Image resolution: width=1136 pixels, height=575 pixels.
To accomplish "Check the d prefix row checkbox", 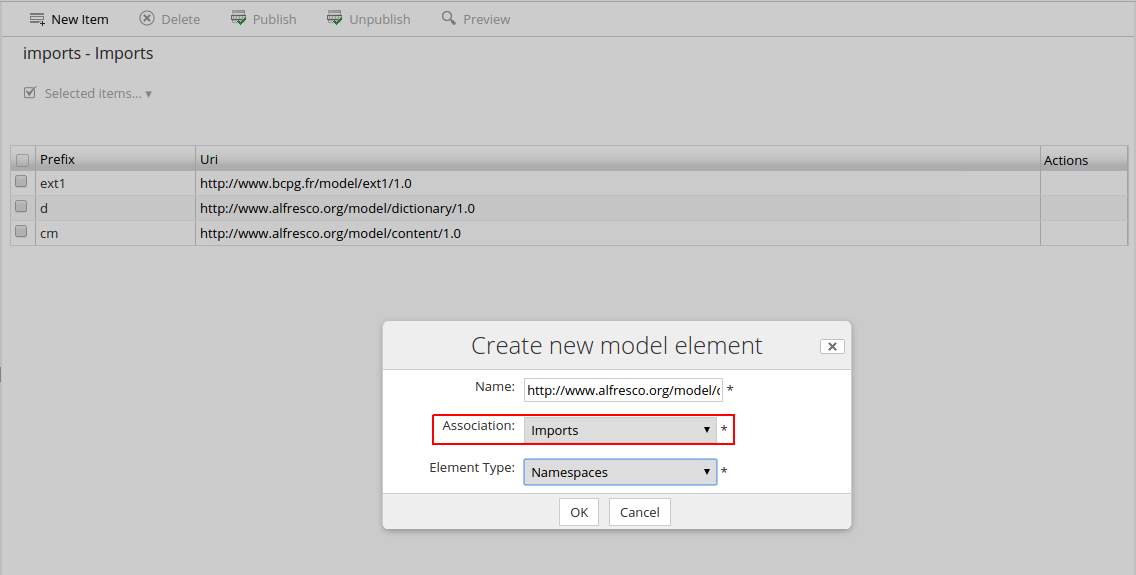I will pos(21,206).
